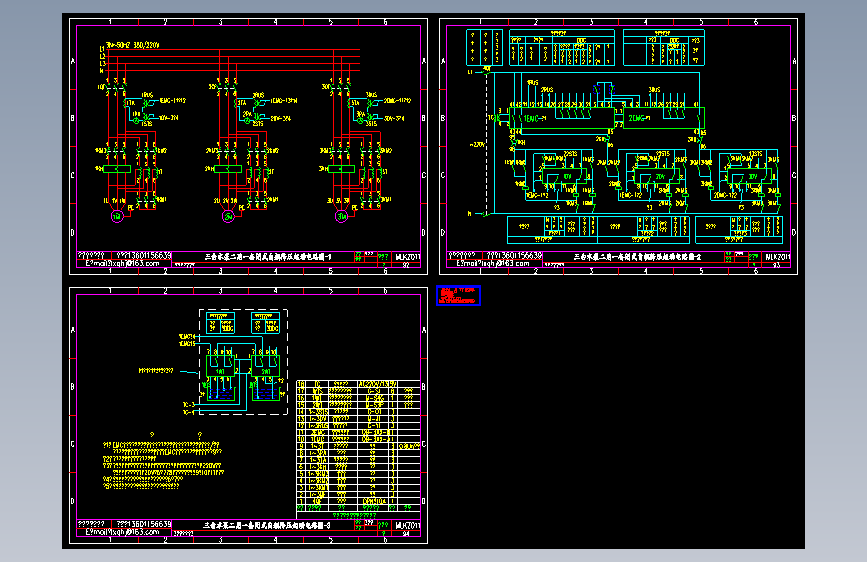This screenshot has width=867, height=562.
Task: Click the email text in sheet 94 title block
Action: (122, 532)
